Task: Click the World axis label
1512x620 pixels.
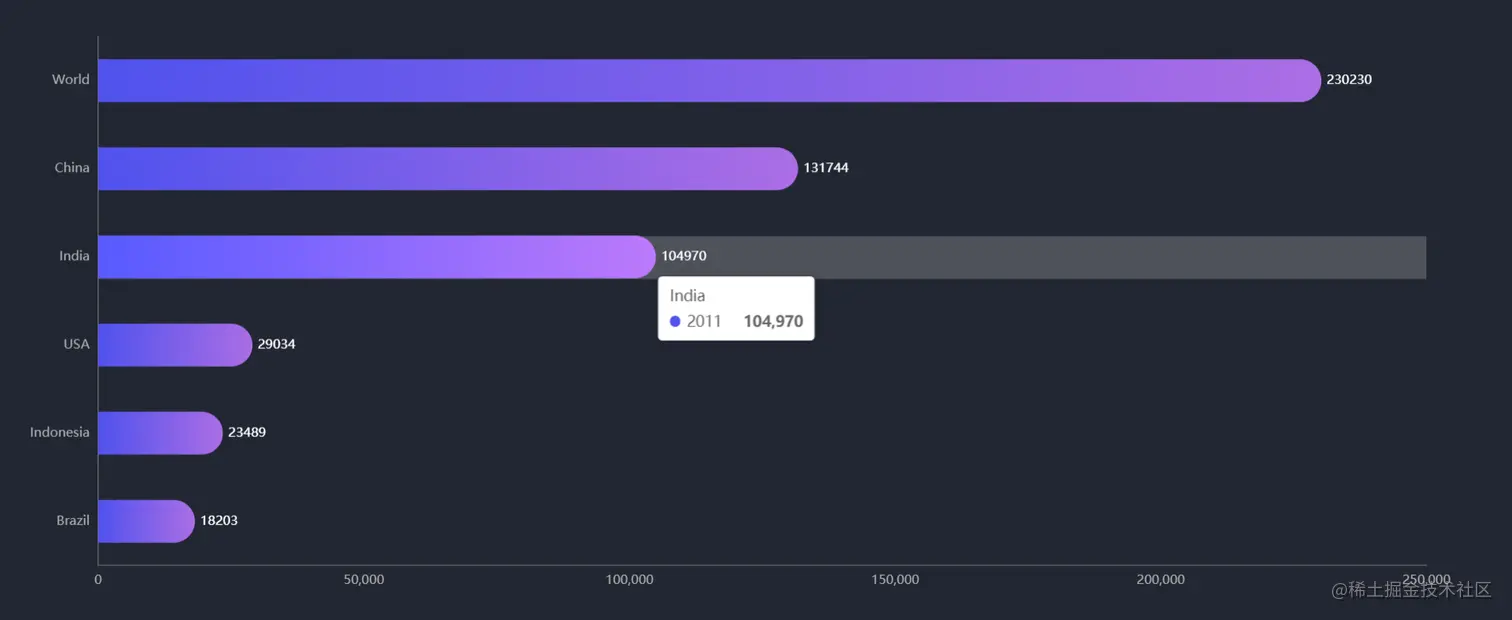Action: tap(71, 80)
